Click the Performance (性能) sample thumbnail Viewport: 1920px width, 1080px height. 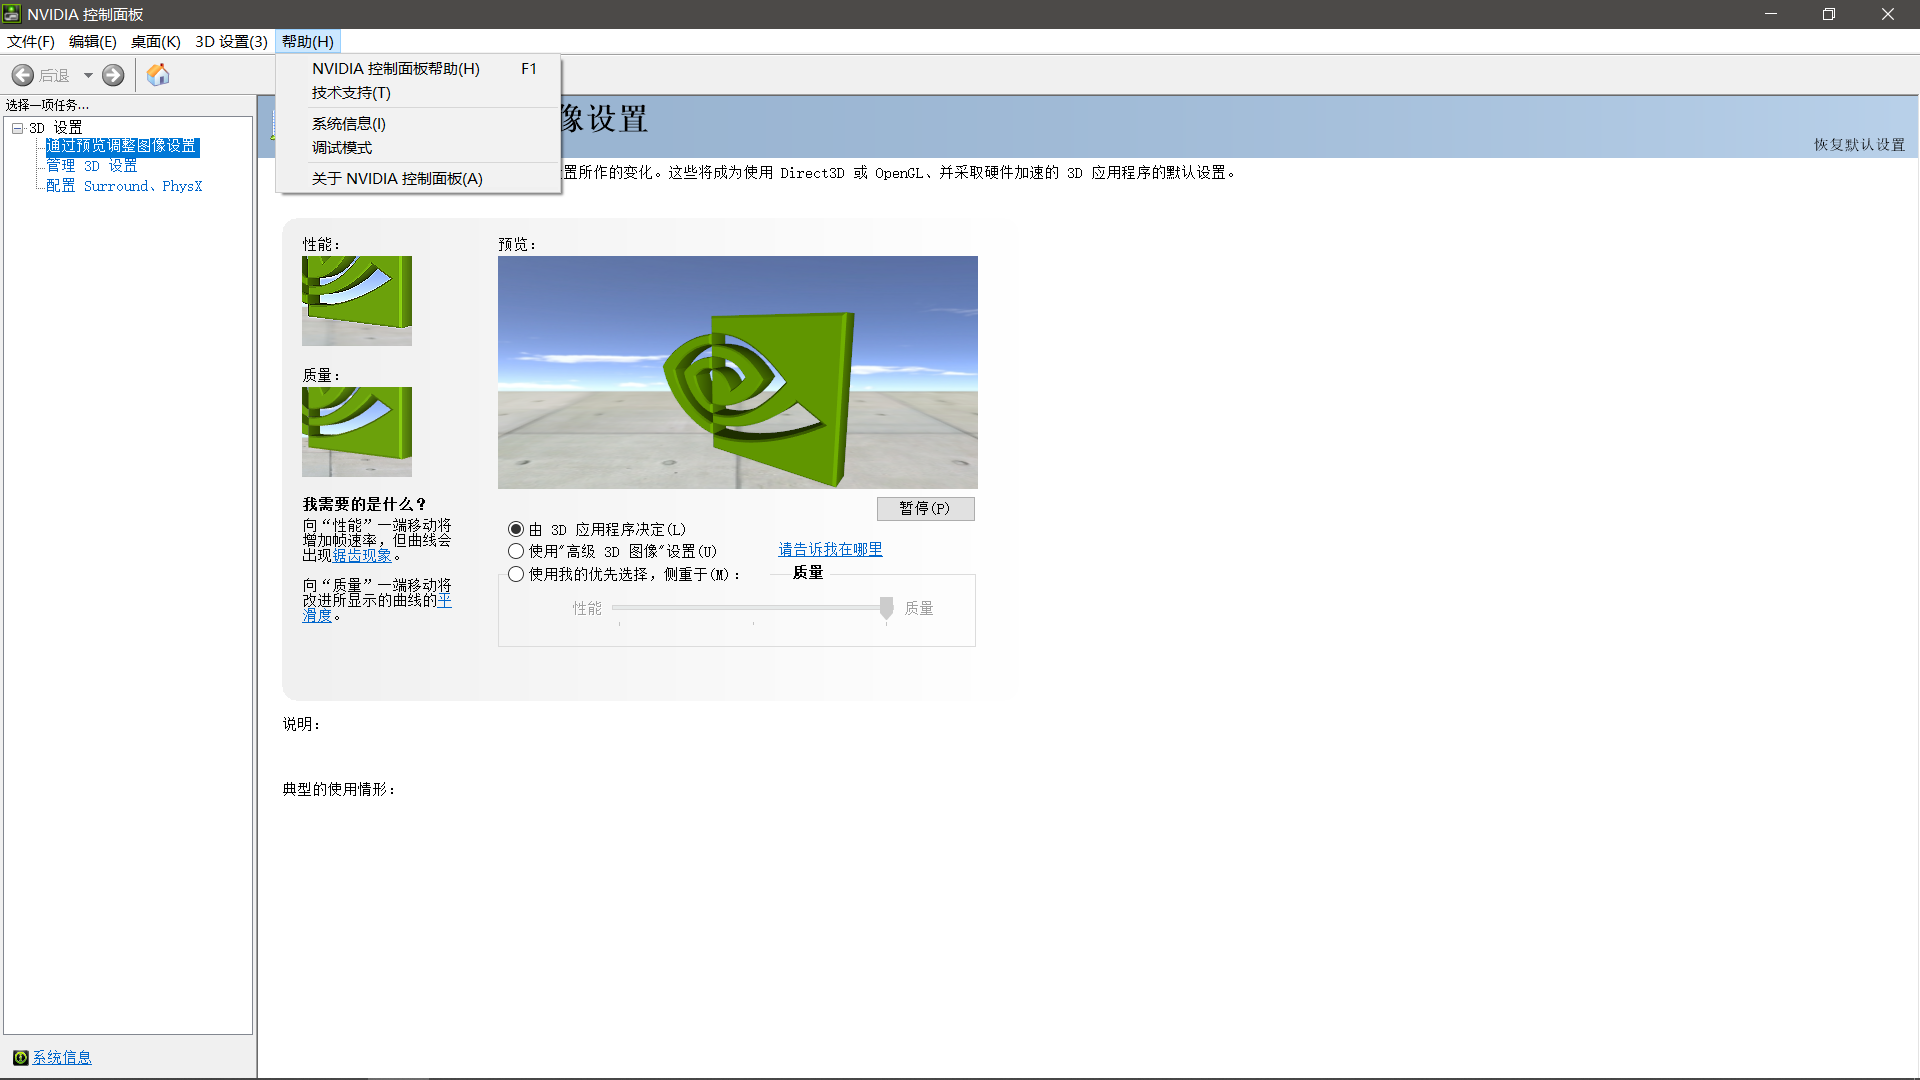357,301
